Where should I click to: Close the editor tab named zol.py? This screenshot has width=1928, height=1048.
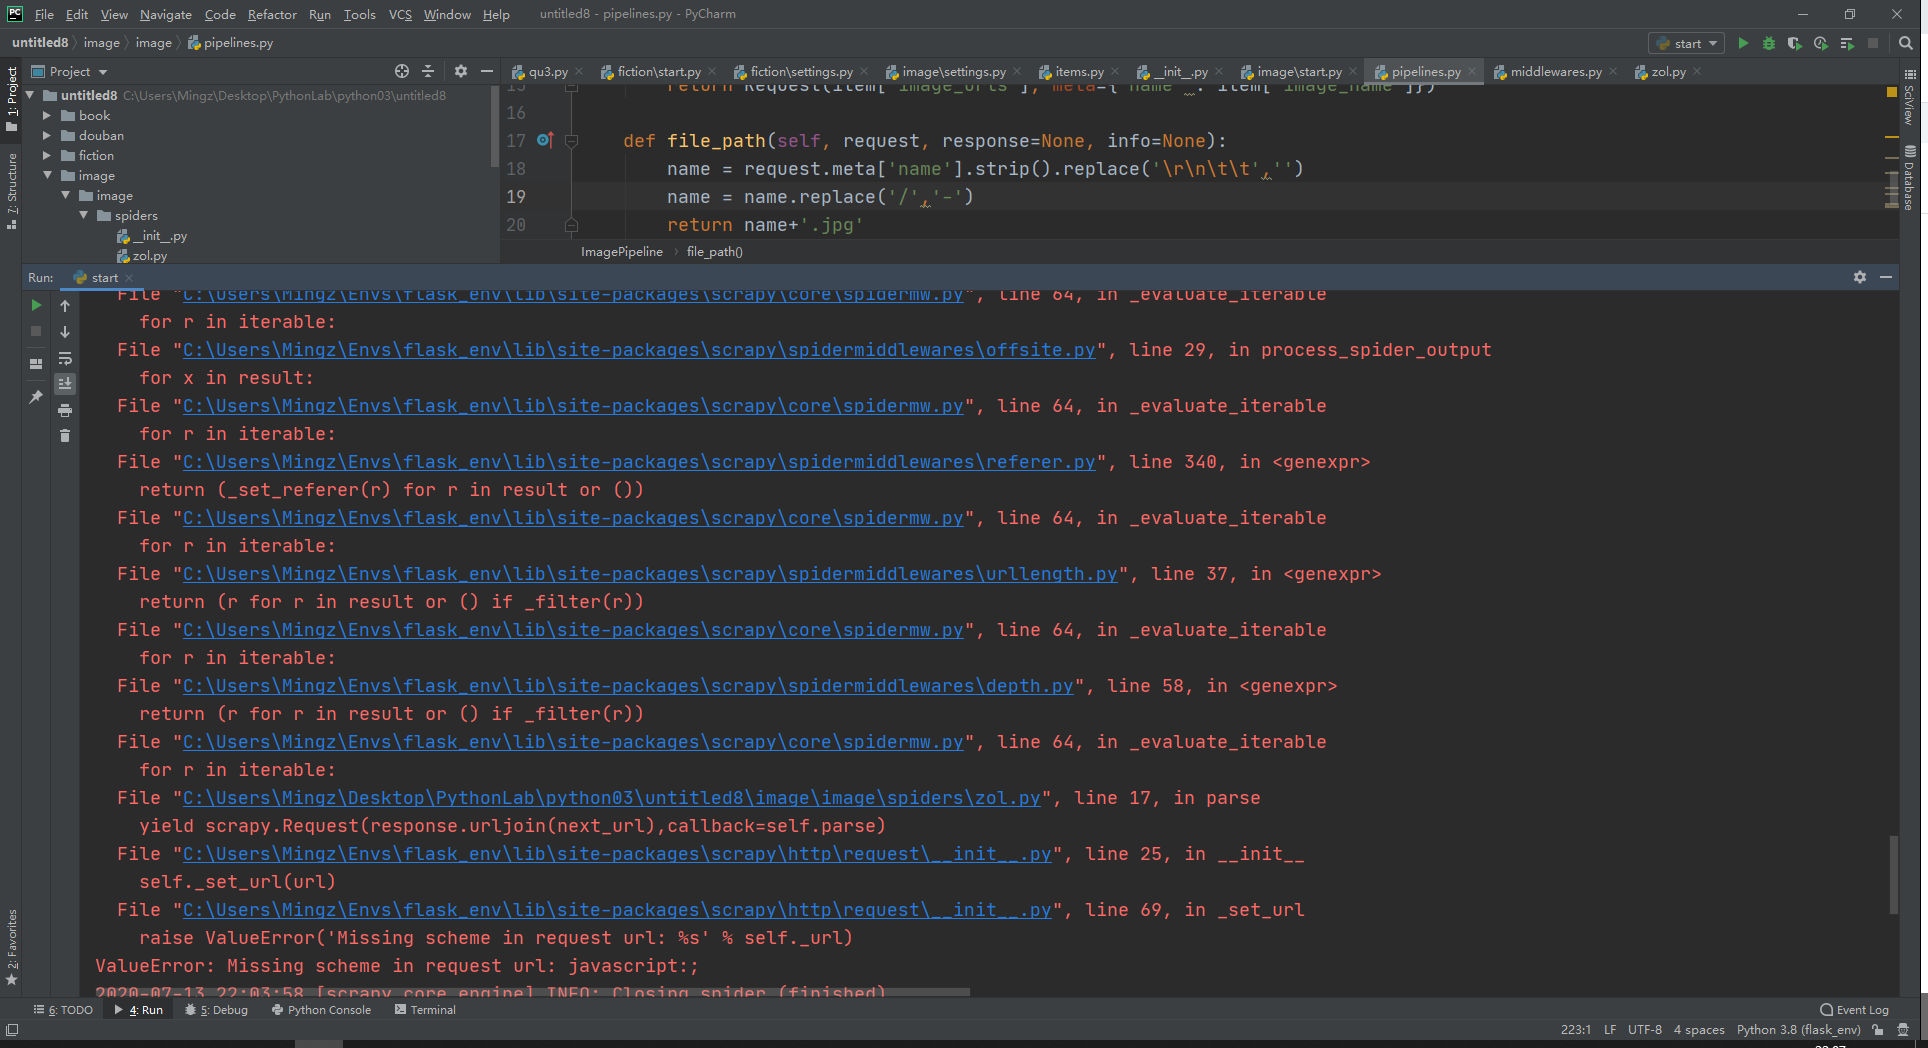pyautogui.click(x=1697, y=72)
